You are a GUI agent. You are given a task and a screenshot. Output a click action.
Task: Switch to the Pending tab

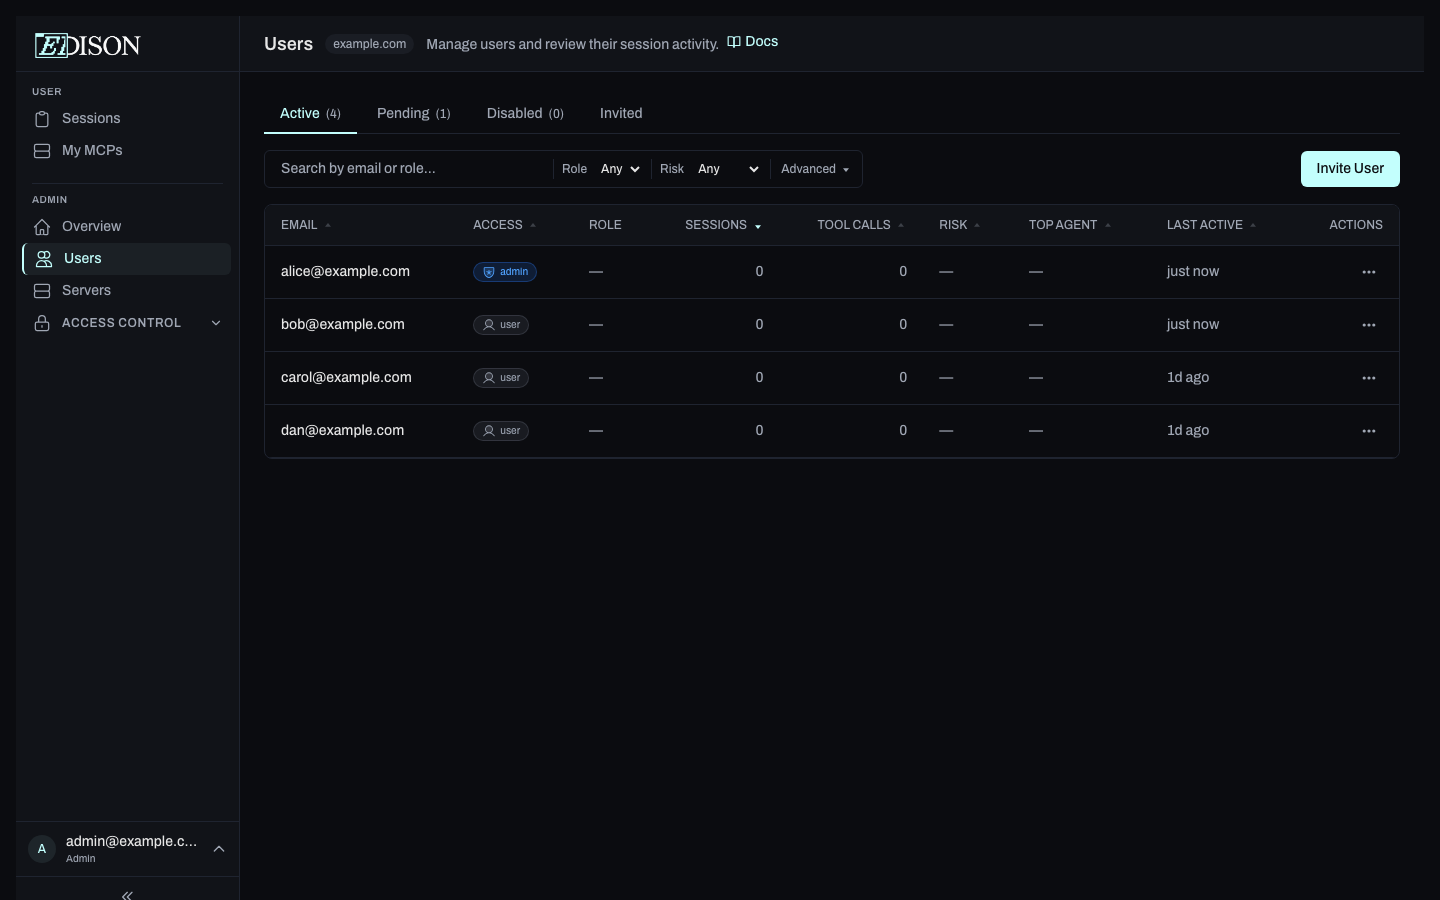coord(413,113)
